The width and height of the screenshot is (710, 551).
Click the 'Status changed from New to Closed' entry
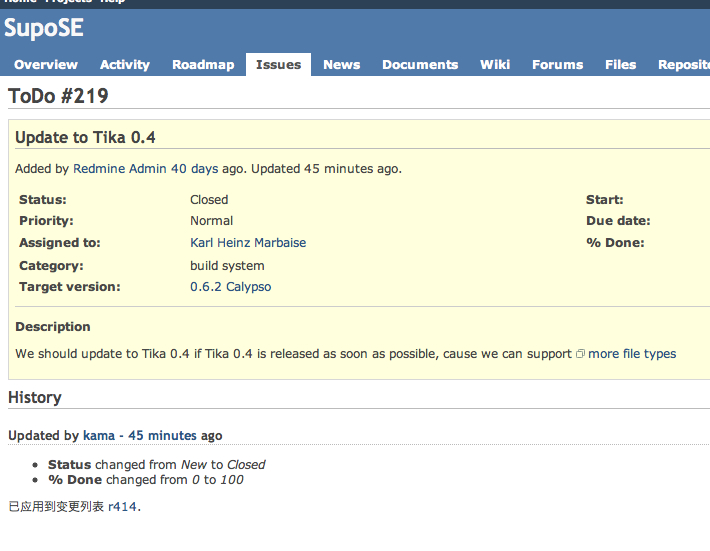157,465
